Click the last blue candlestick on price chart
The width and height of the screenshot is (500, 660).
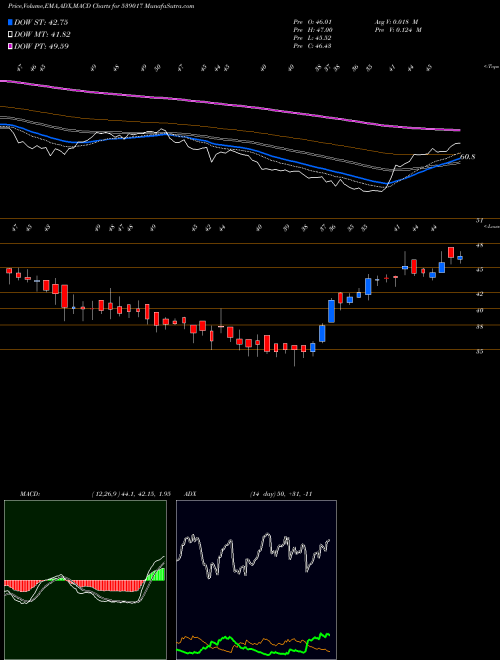tap(460, 258)
